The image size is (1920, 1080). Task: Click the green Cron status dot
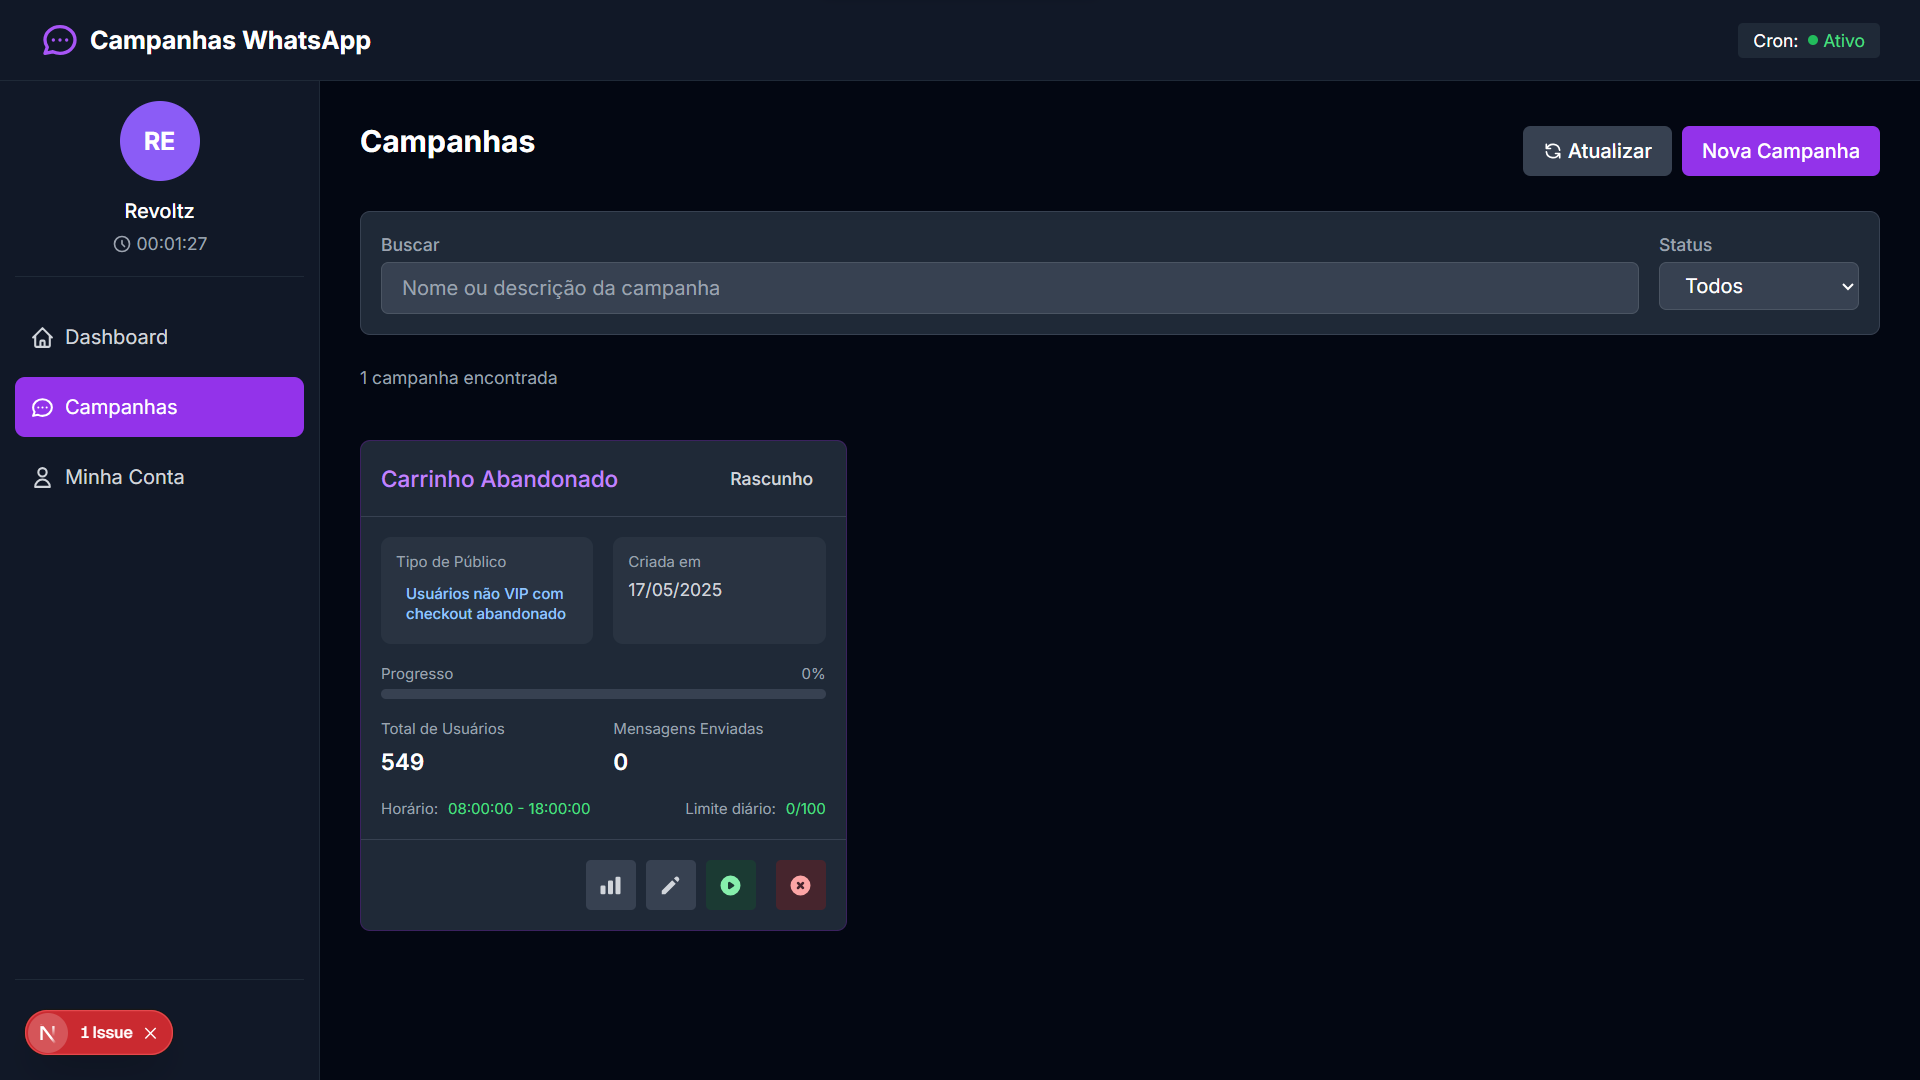pos(1813,41)
